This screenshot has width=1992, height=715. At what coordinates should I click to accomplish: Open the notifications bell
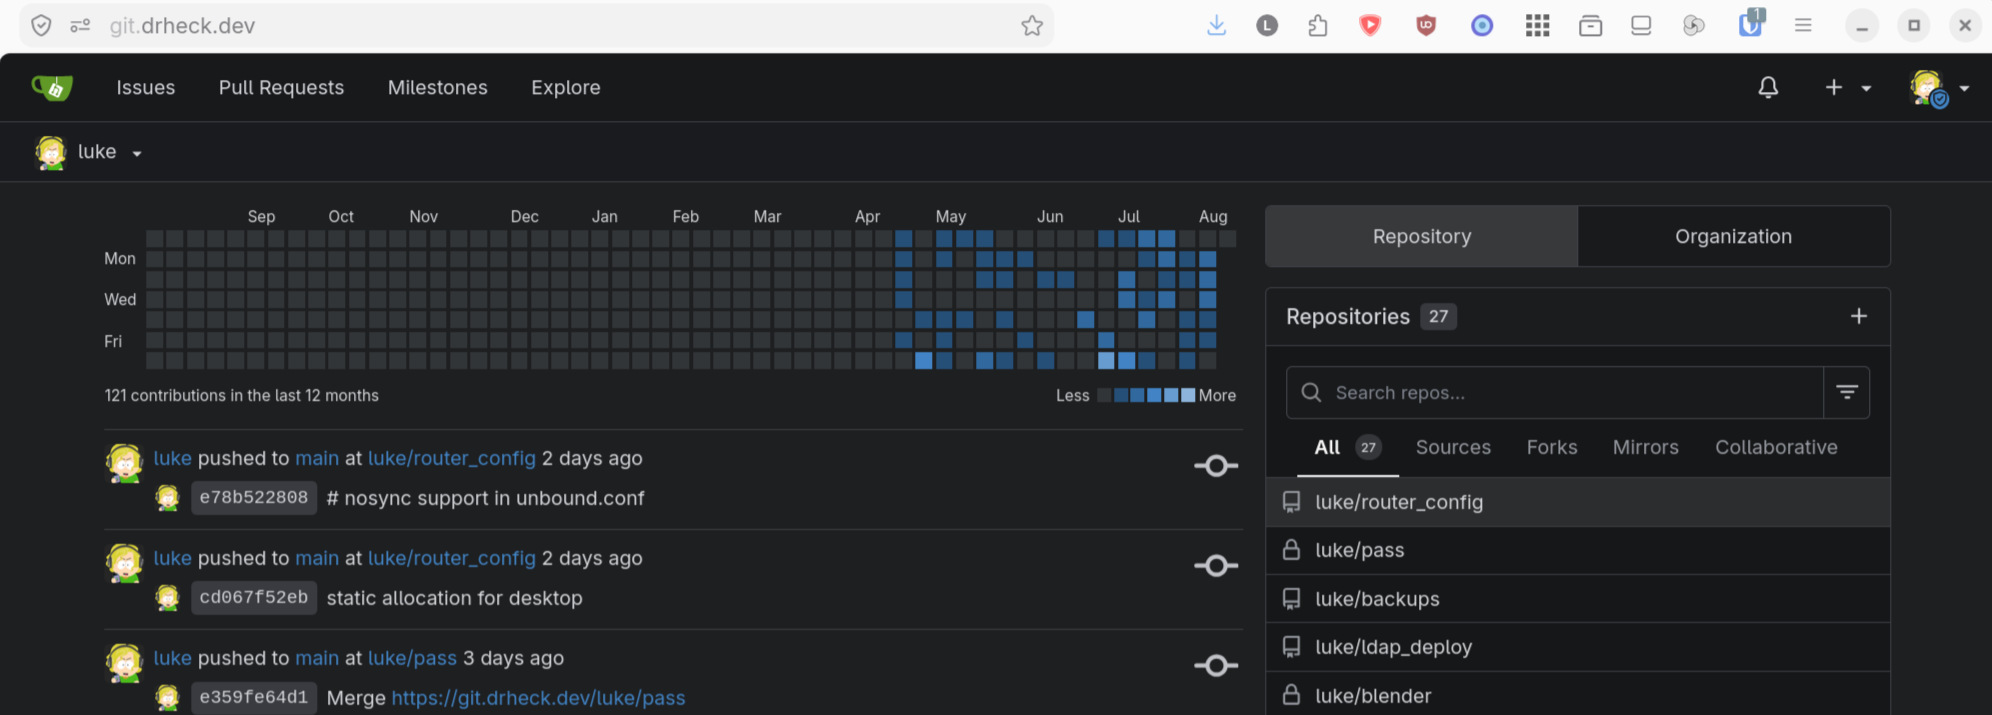pos(1768,88)
